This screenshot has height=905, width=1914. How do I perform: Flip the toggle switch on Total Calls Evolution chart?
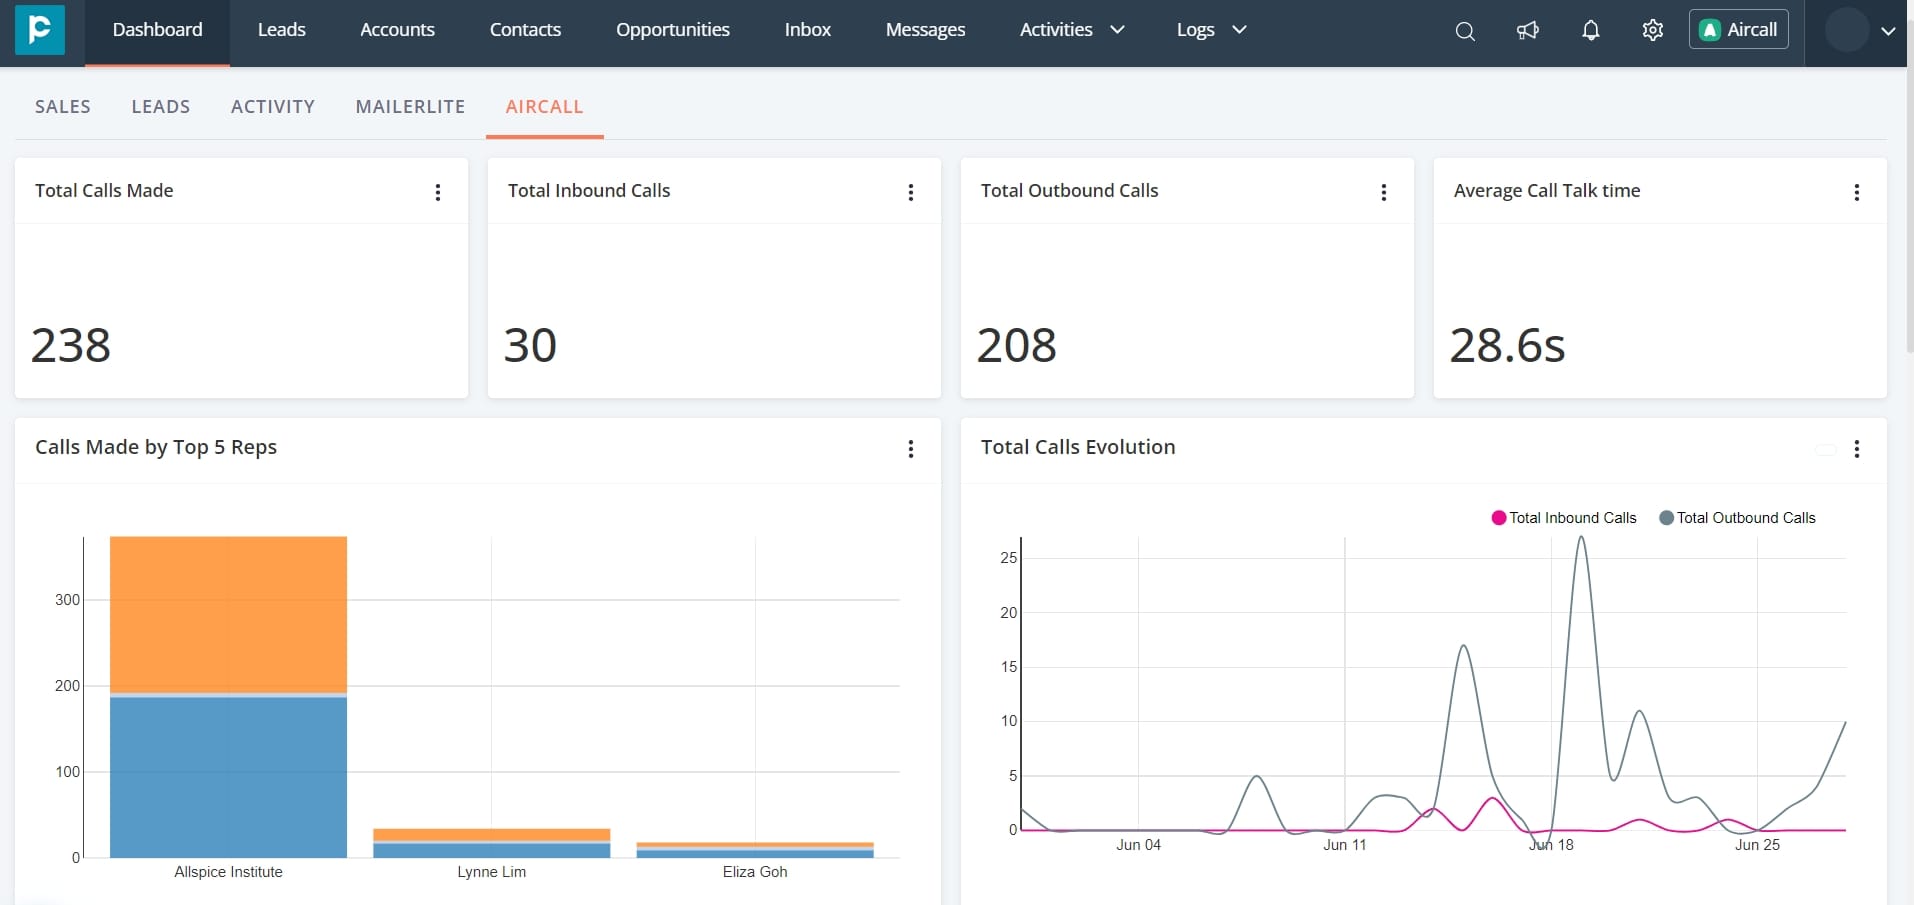[x=1827, y=450]
